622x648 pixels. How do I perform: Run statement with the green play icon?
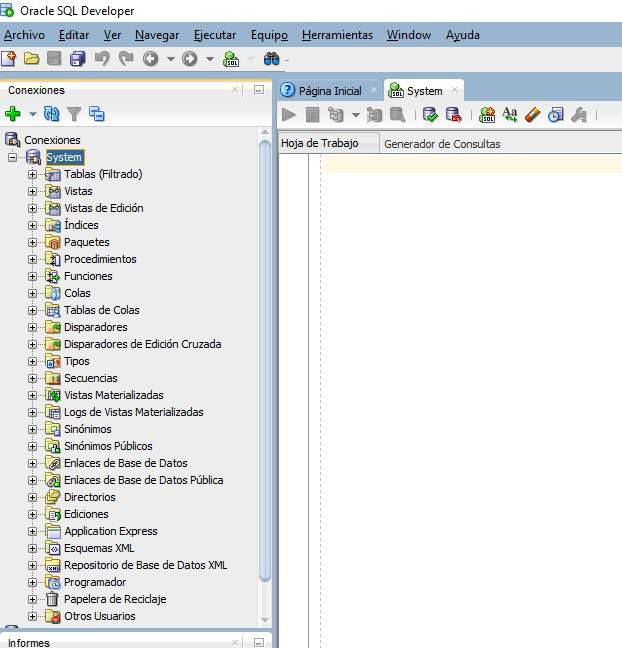coord(288,115)
